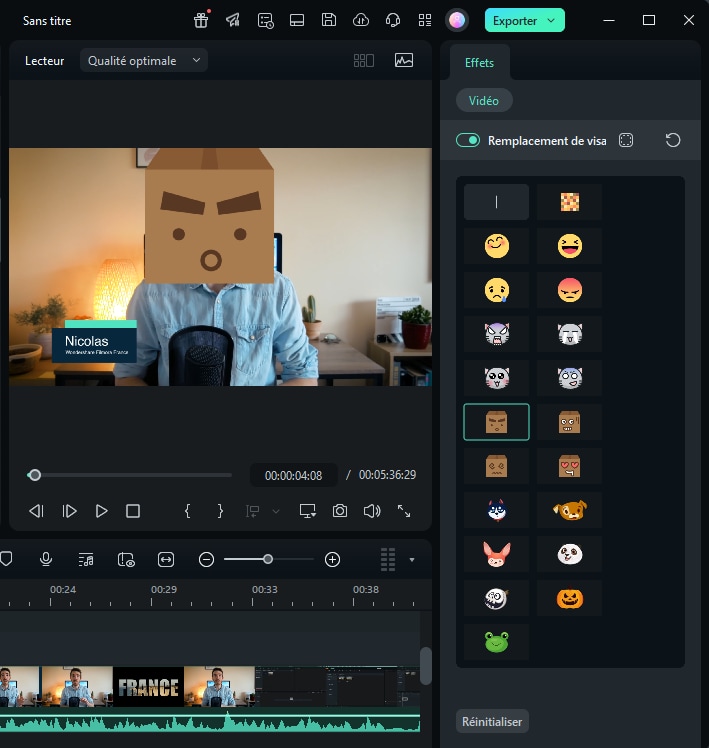Click the Réinitialiser button
709x748 pixels.
[x=492, y=721]
